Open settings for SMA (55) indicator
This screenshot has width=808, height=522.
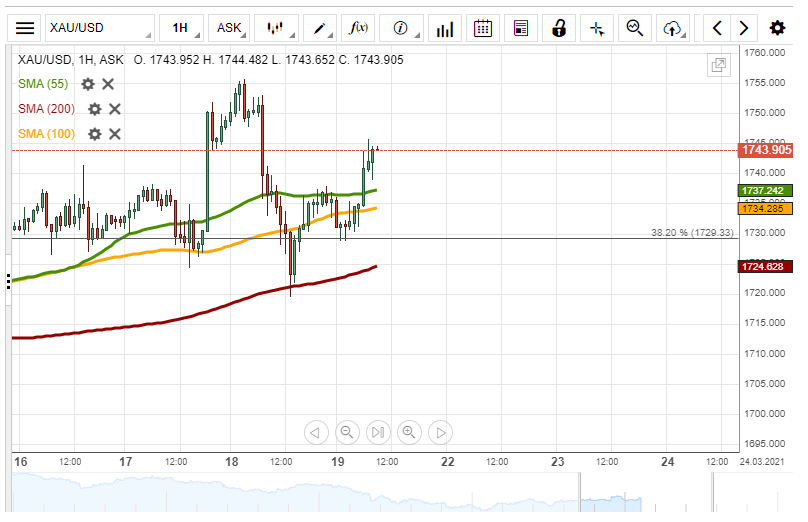pos(88,84)
